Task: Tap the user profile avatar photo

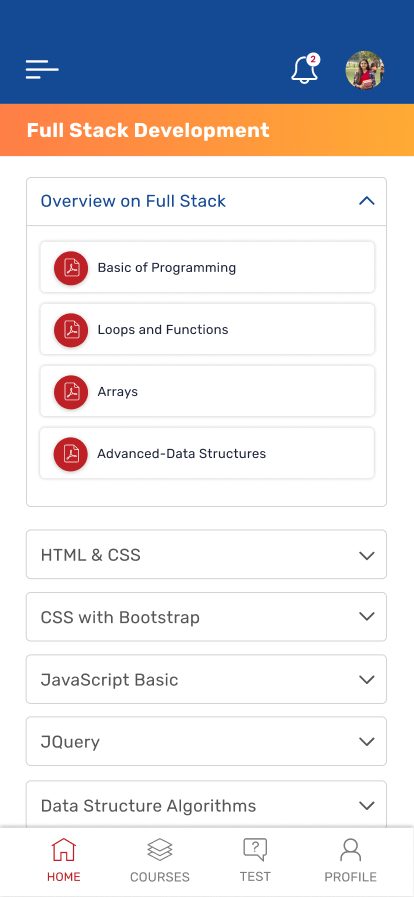Action: pyautogui.click(x=365, y=70)
